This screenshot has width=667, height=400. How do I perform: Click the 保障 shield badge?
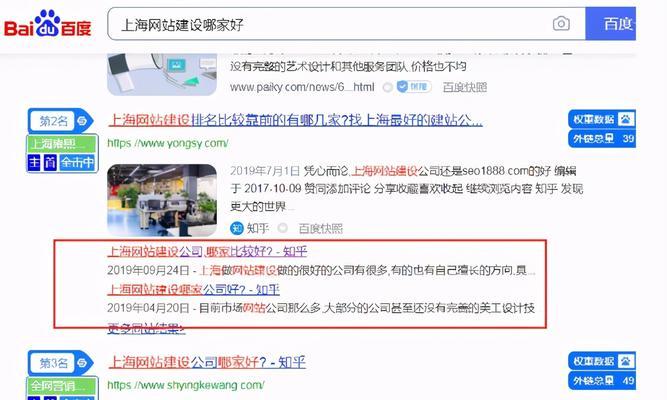point(413,87)
